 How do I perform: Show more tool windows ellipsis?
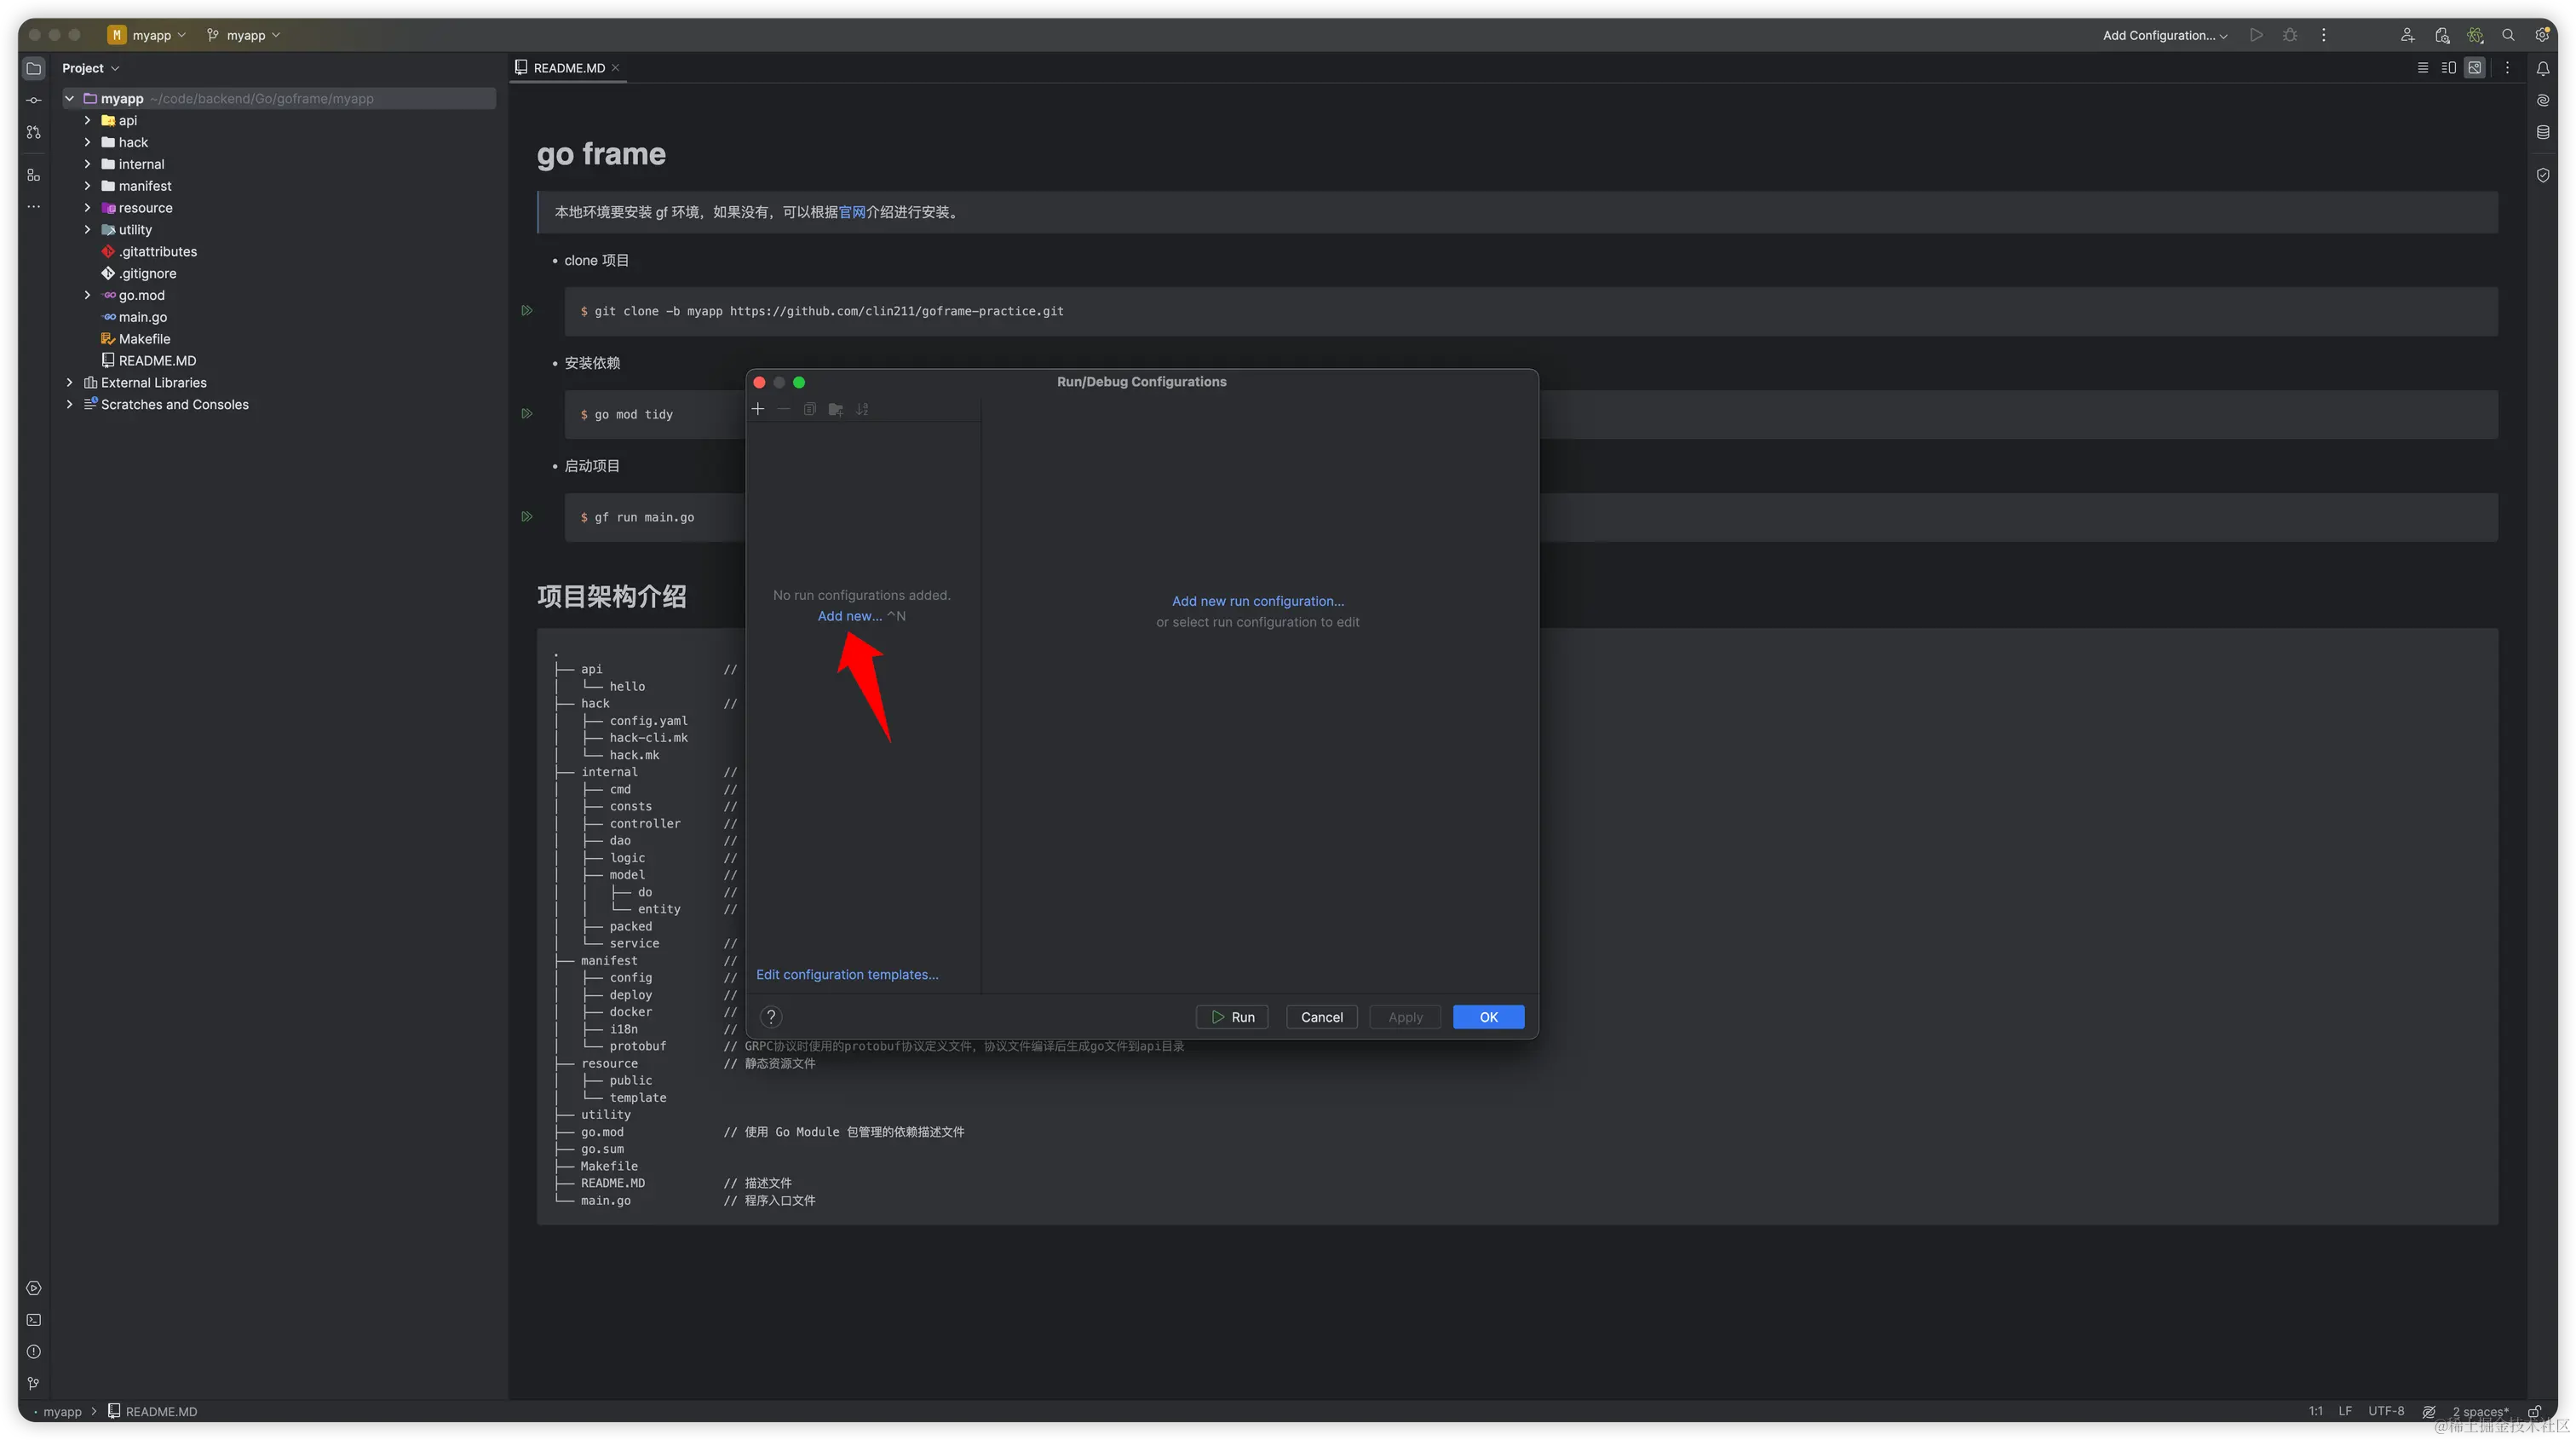(x=34, y=207)
